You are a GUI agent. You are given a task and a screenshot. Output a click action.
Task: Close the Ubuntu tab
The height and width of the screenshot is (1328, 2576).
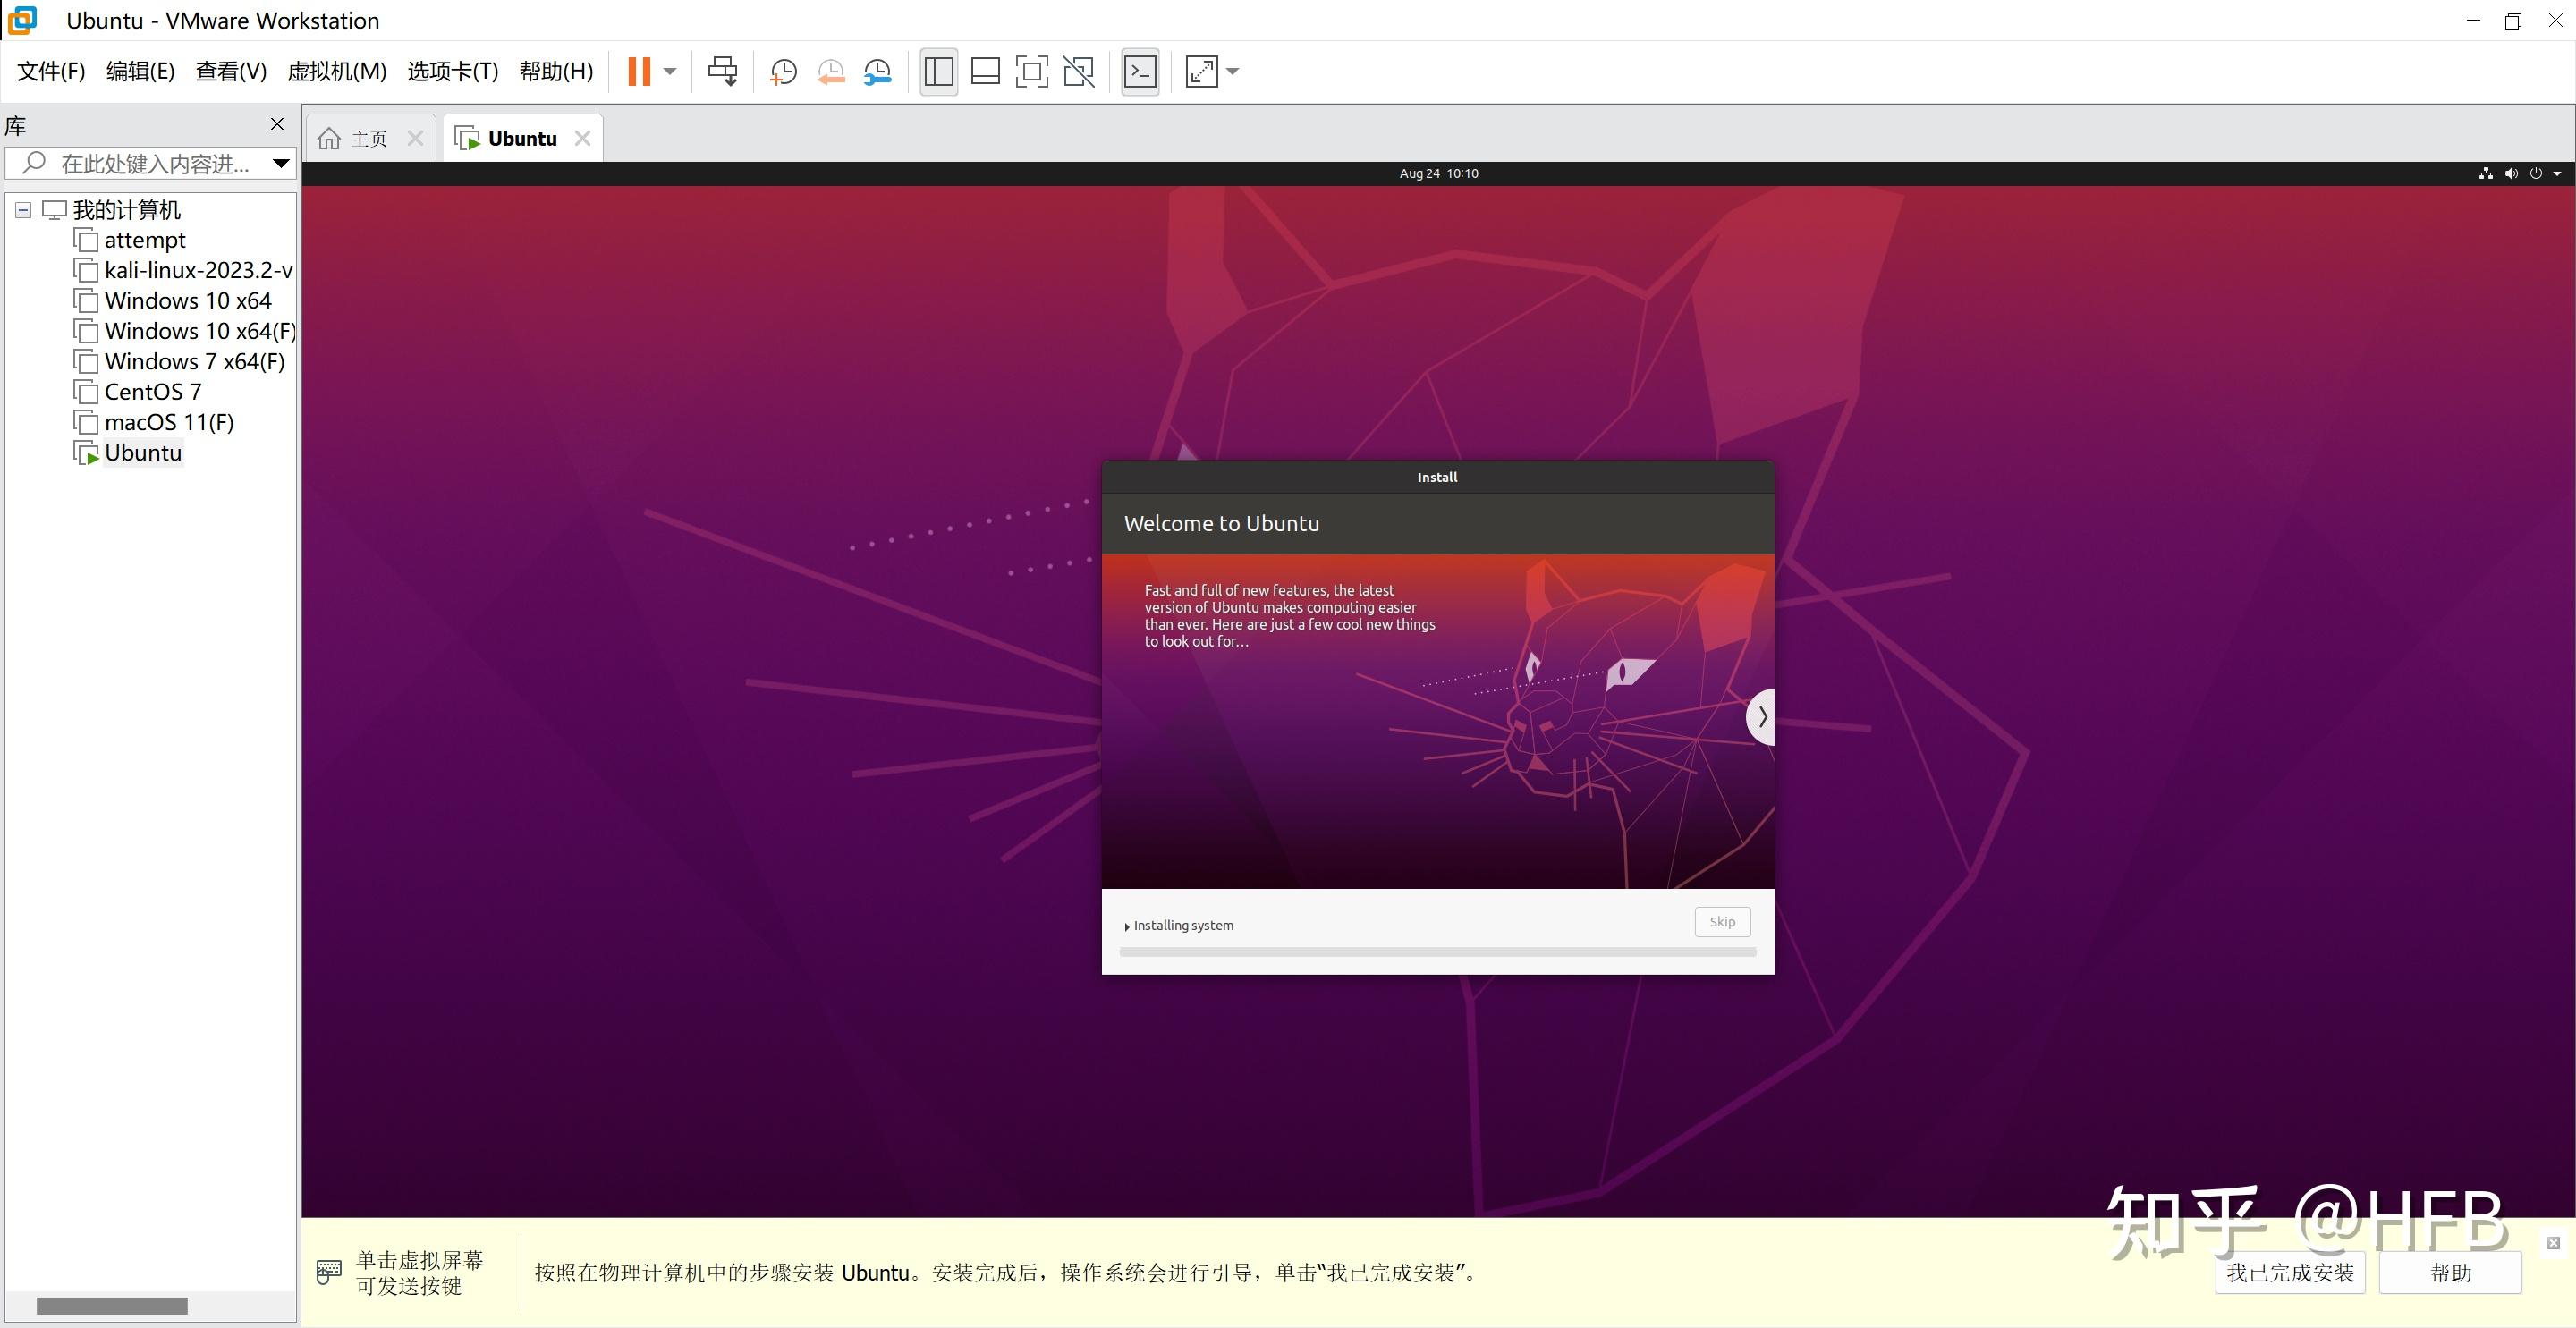[x=582, y=139]
